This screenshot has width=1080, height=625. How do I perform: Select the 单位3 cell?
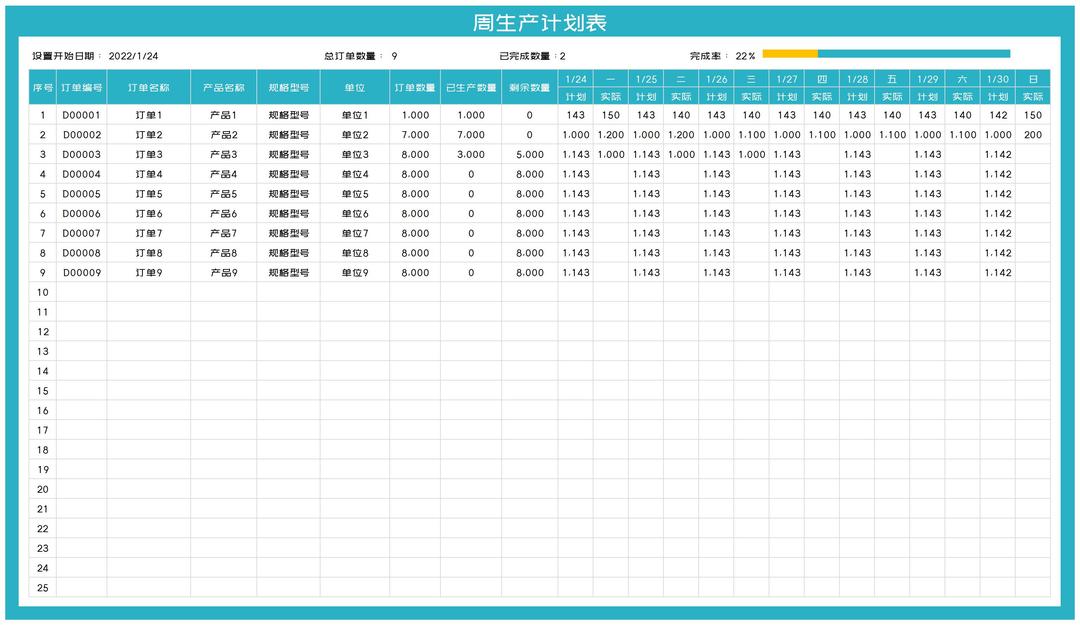[x=355, y=154]
